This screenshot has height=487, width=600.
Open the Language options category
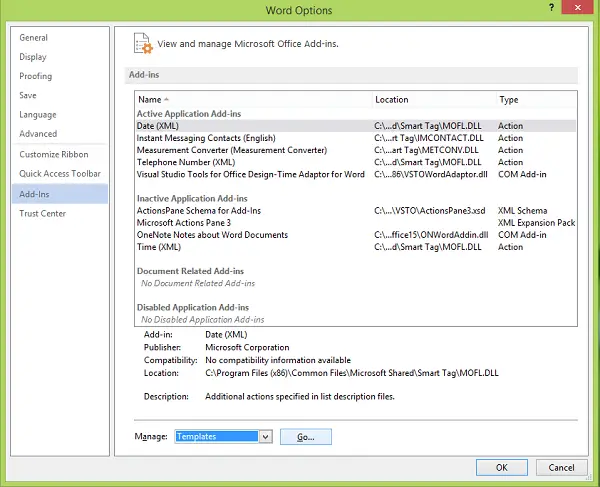(38, 114)
